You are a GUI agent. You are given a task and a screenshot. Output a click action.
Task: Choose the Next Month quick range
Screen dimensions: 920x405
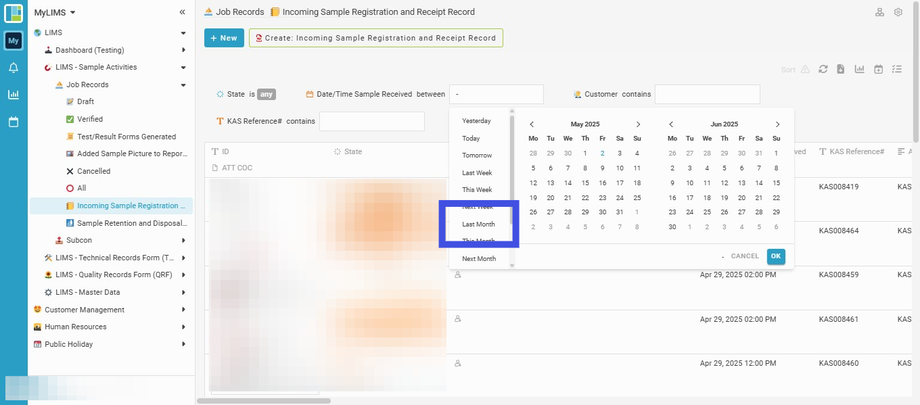[479, 259]
